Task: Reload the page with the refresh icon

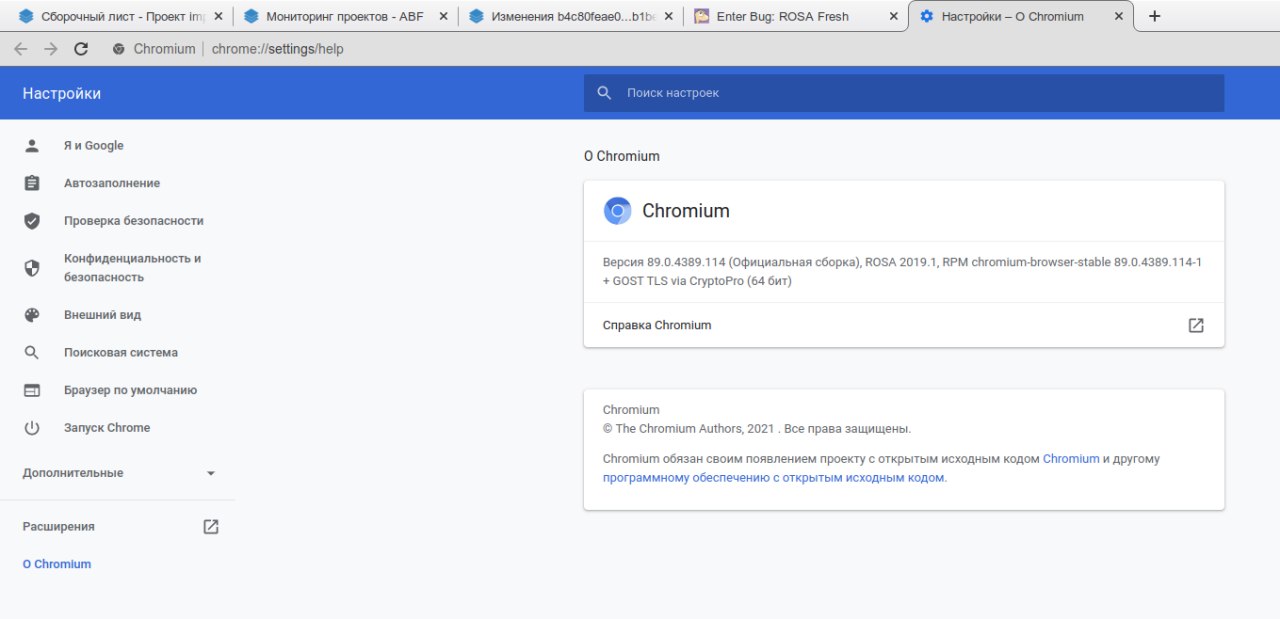Action: 81,49
